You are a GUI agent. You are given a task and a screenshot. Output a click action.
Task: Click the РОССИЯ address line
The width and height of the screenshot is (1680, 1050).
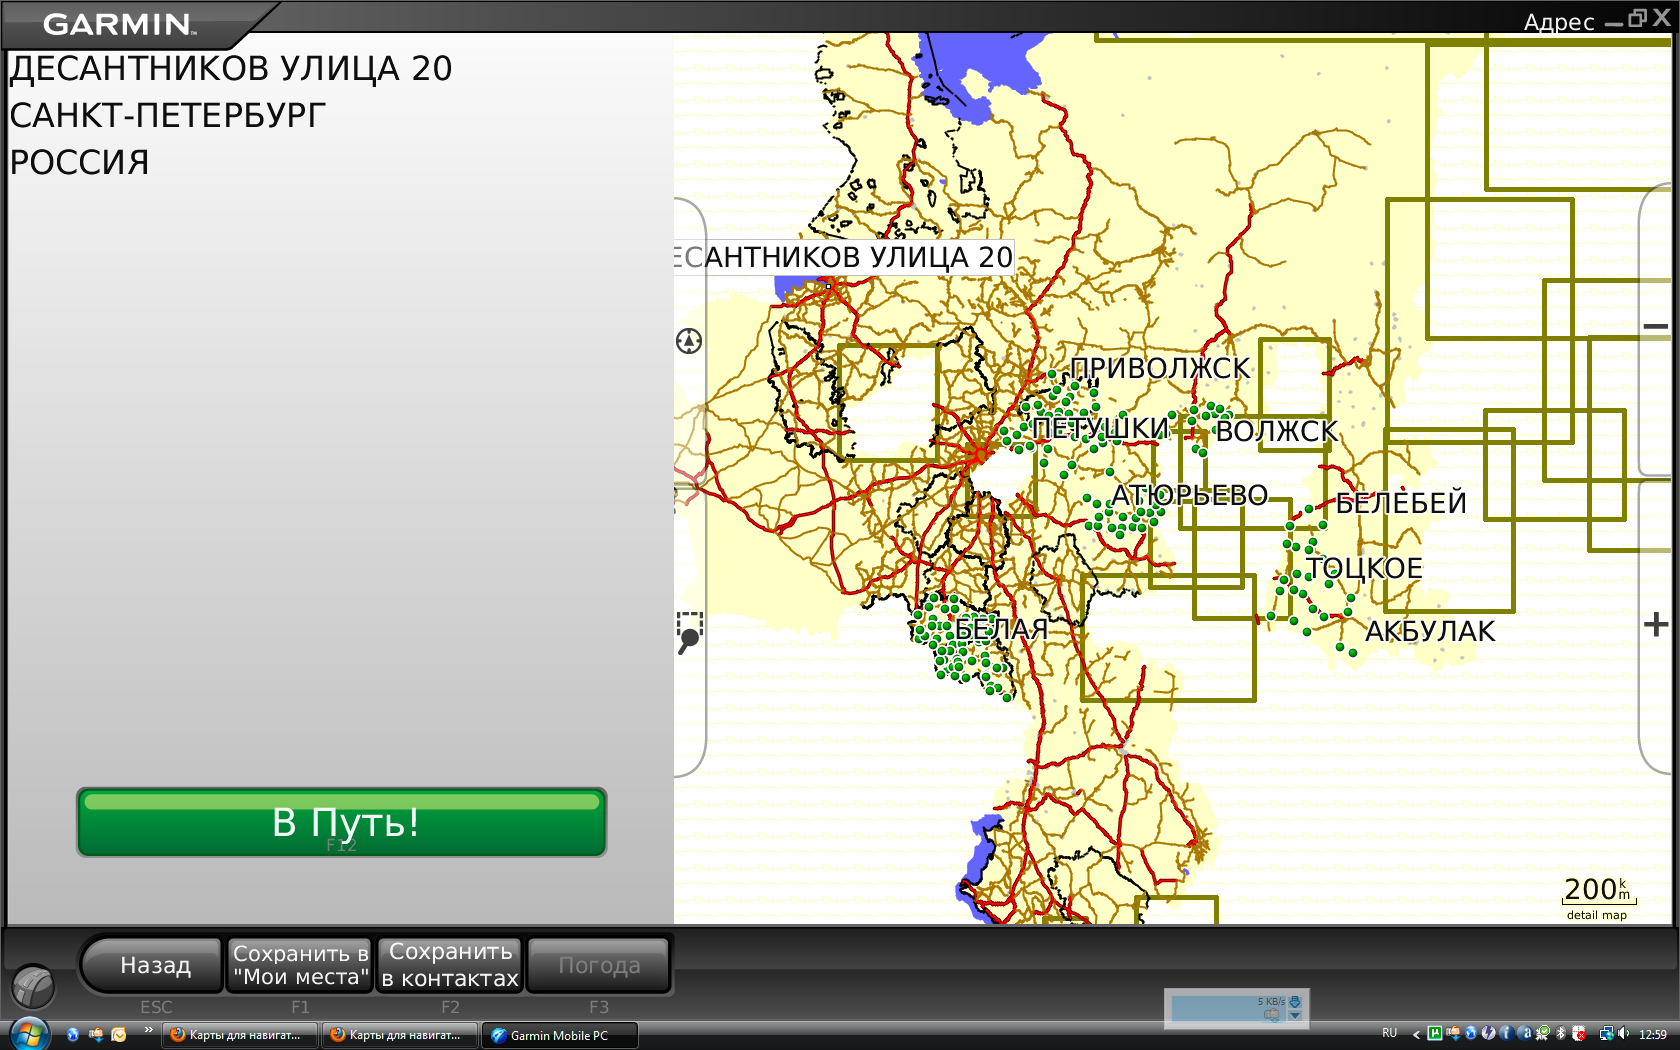click(80, 162)
